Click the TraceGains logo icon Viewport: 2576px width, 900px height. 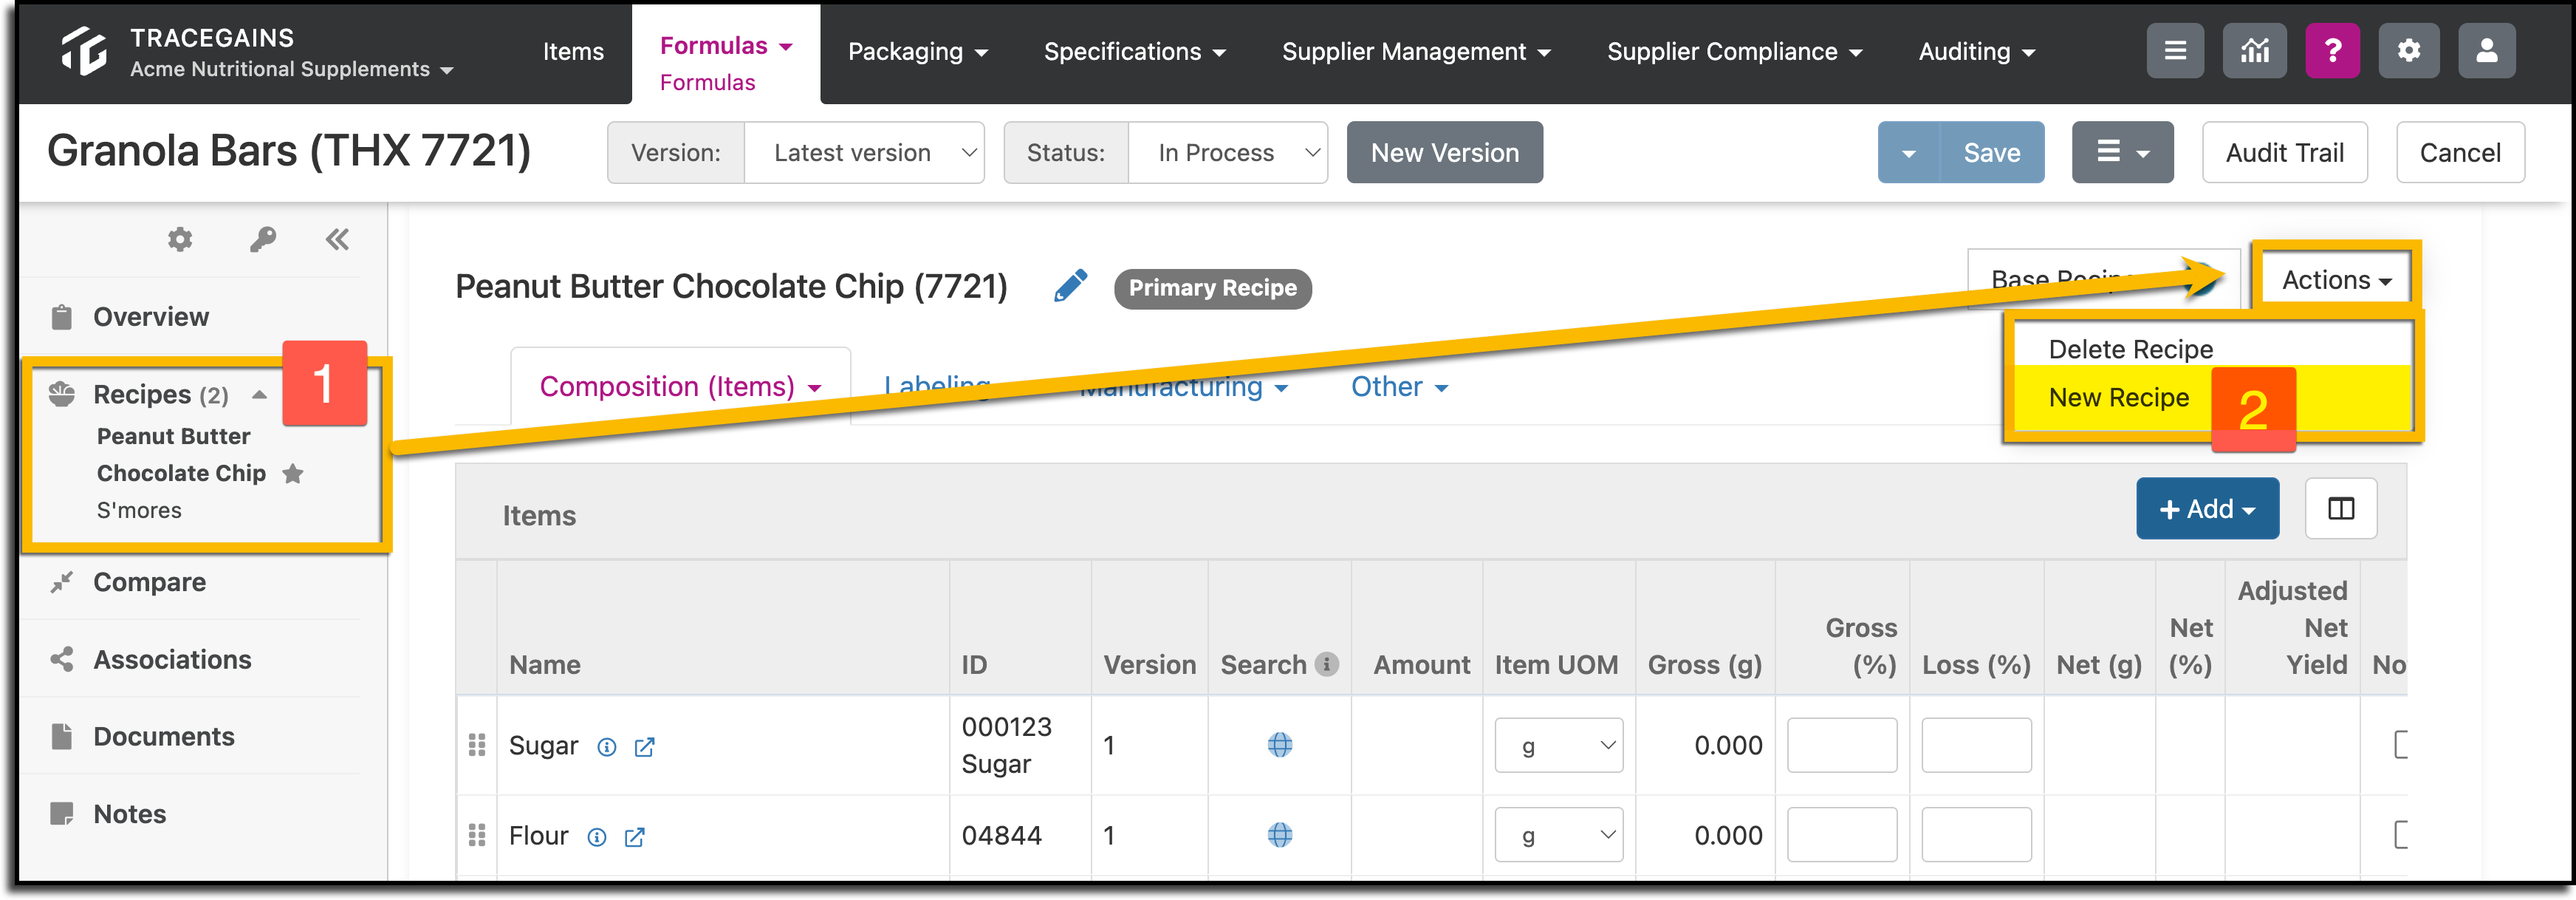[84, 52]
